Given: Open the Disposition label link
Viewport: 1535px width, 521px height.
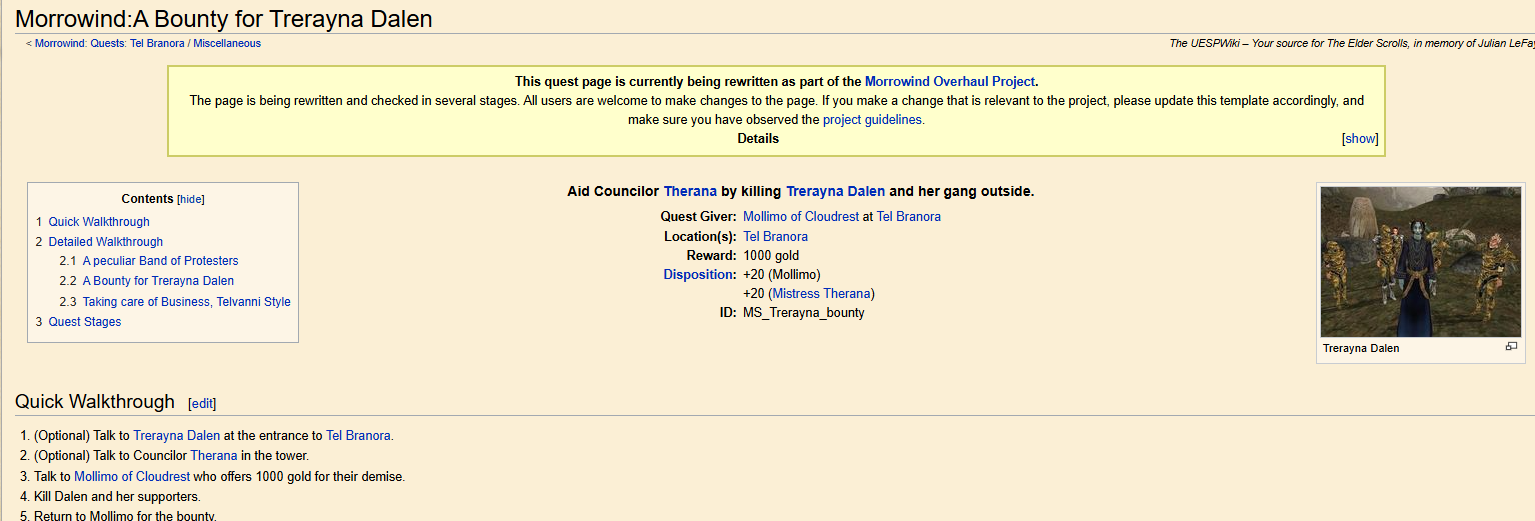Looking at the screenshot, I should coord(699,274).
